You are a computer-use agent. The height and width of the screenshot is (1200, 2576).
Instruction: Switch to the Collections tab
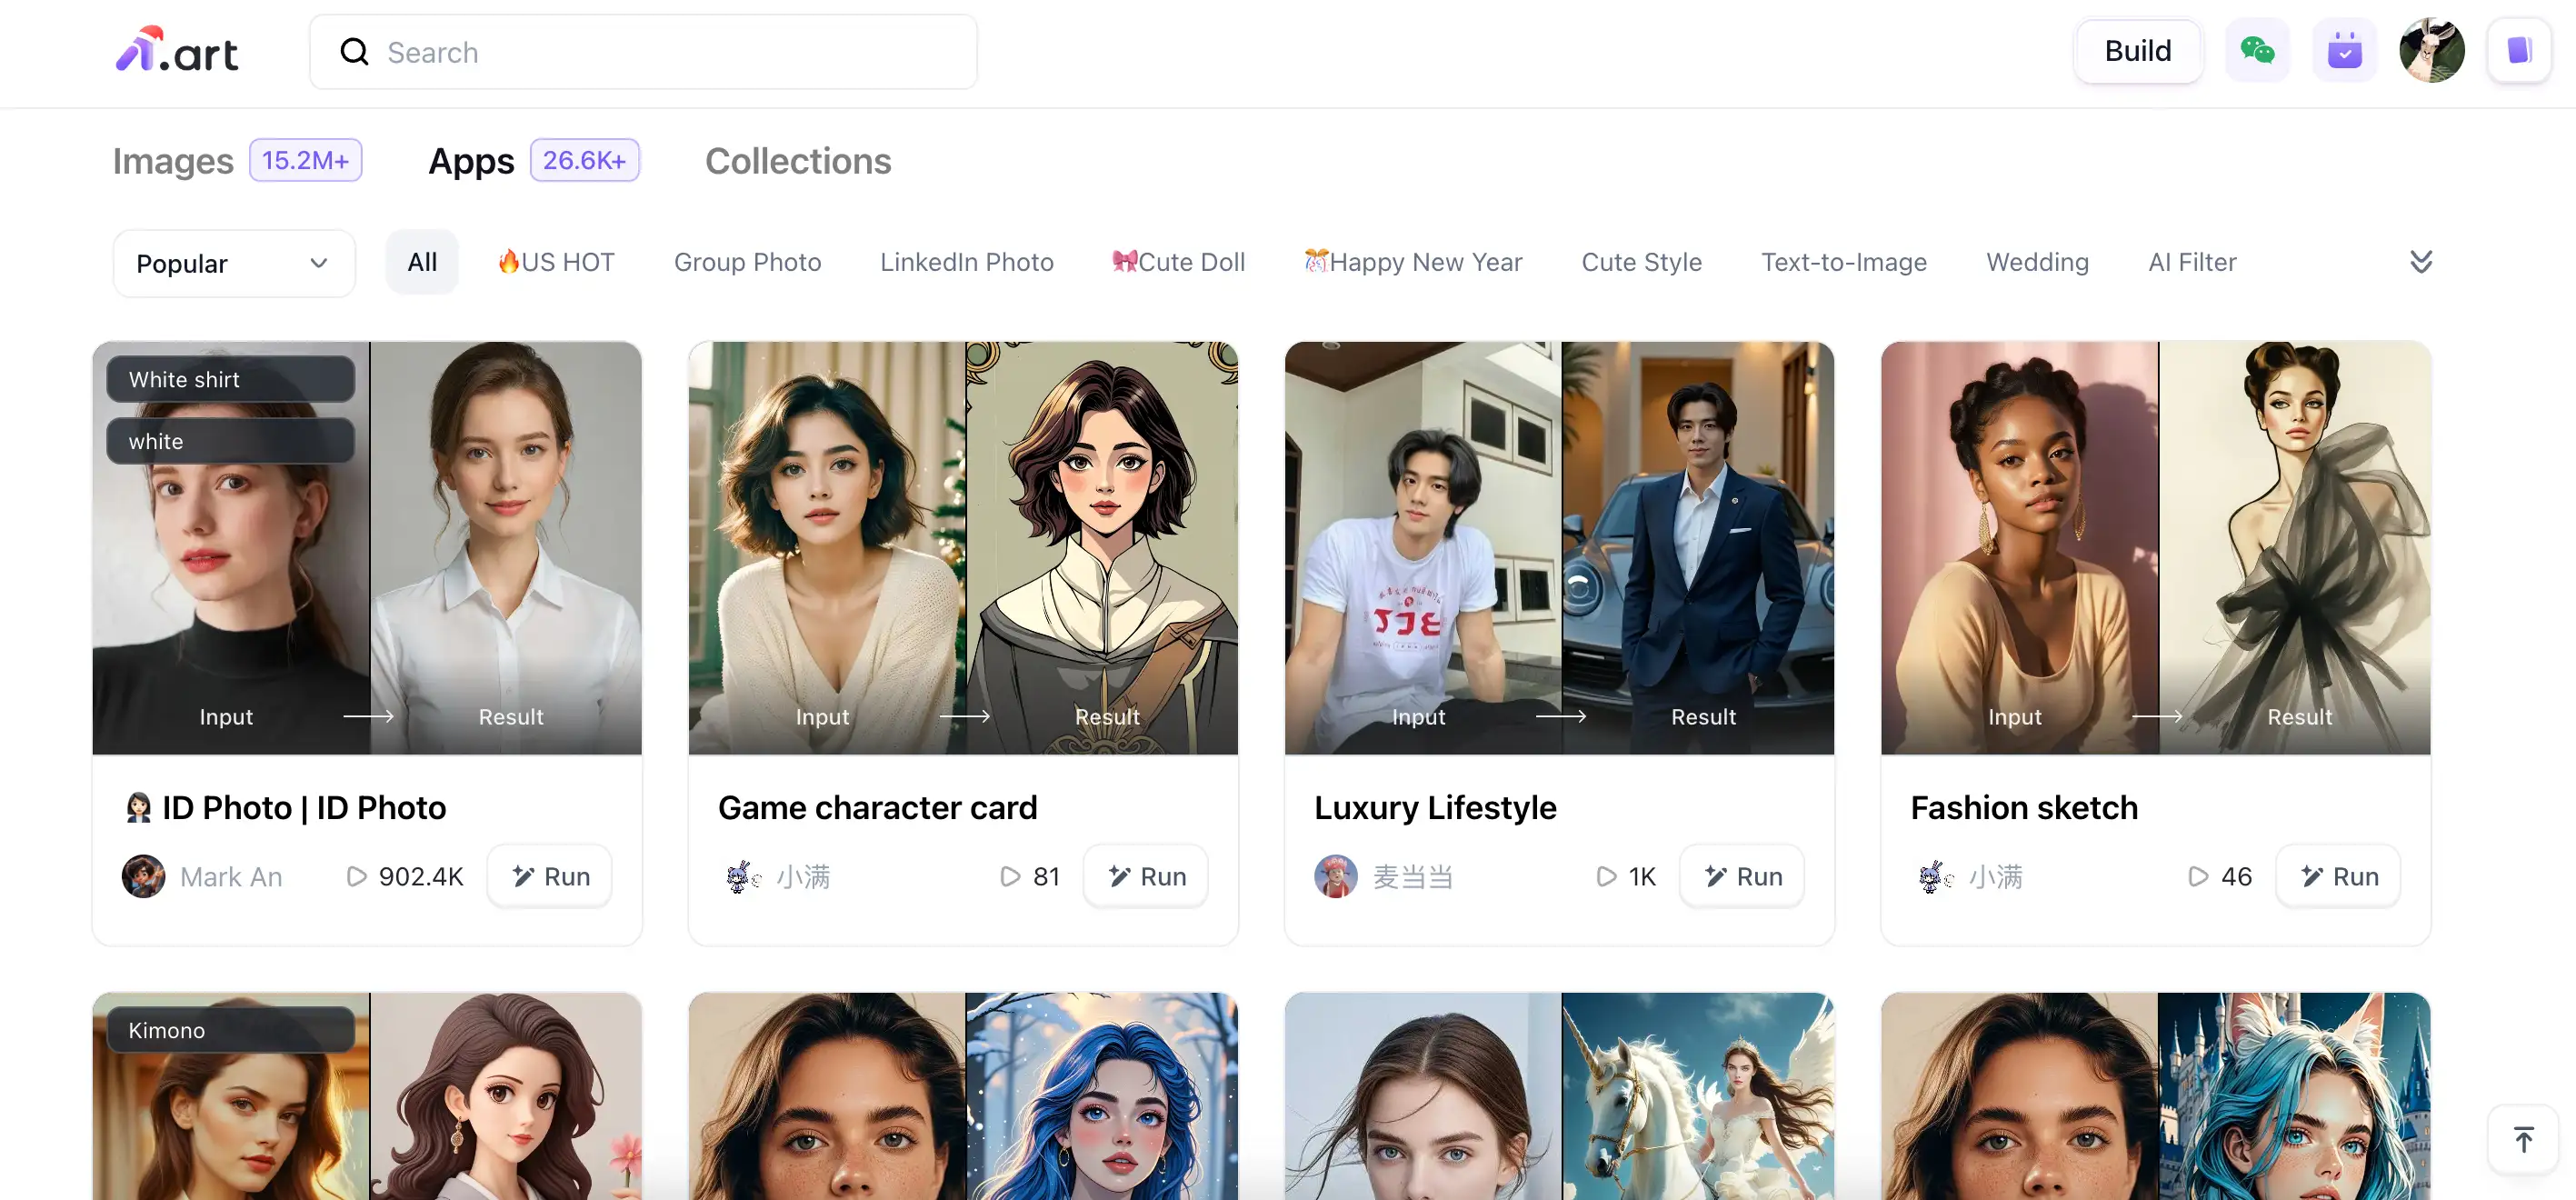click(x=798, y=161)
